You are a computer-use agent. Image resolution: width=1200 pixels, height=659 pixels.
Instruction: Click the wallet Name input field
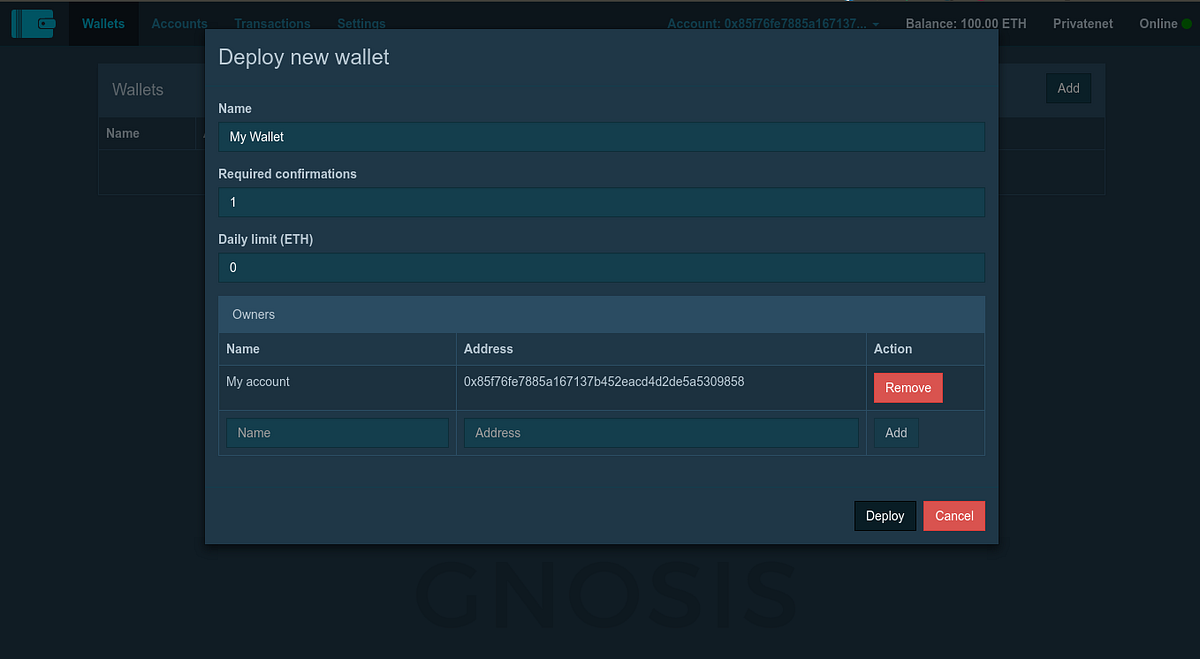[601, 137]
